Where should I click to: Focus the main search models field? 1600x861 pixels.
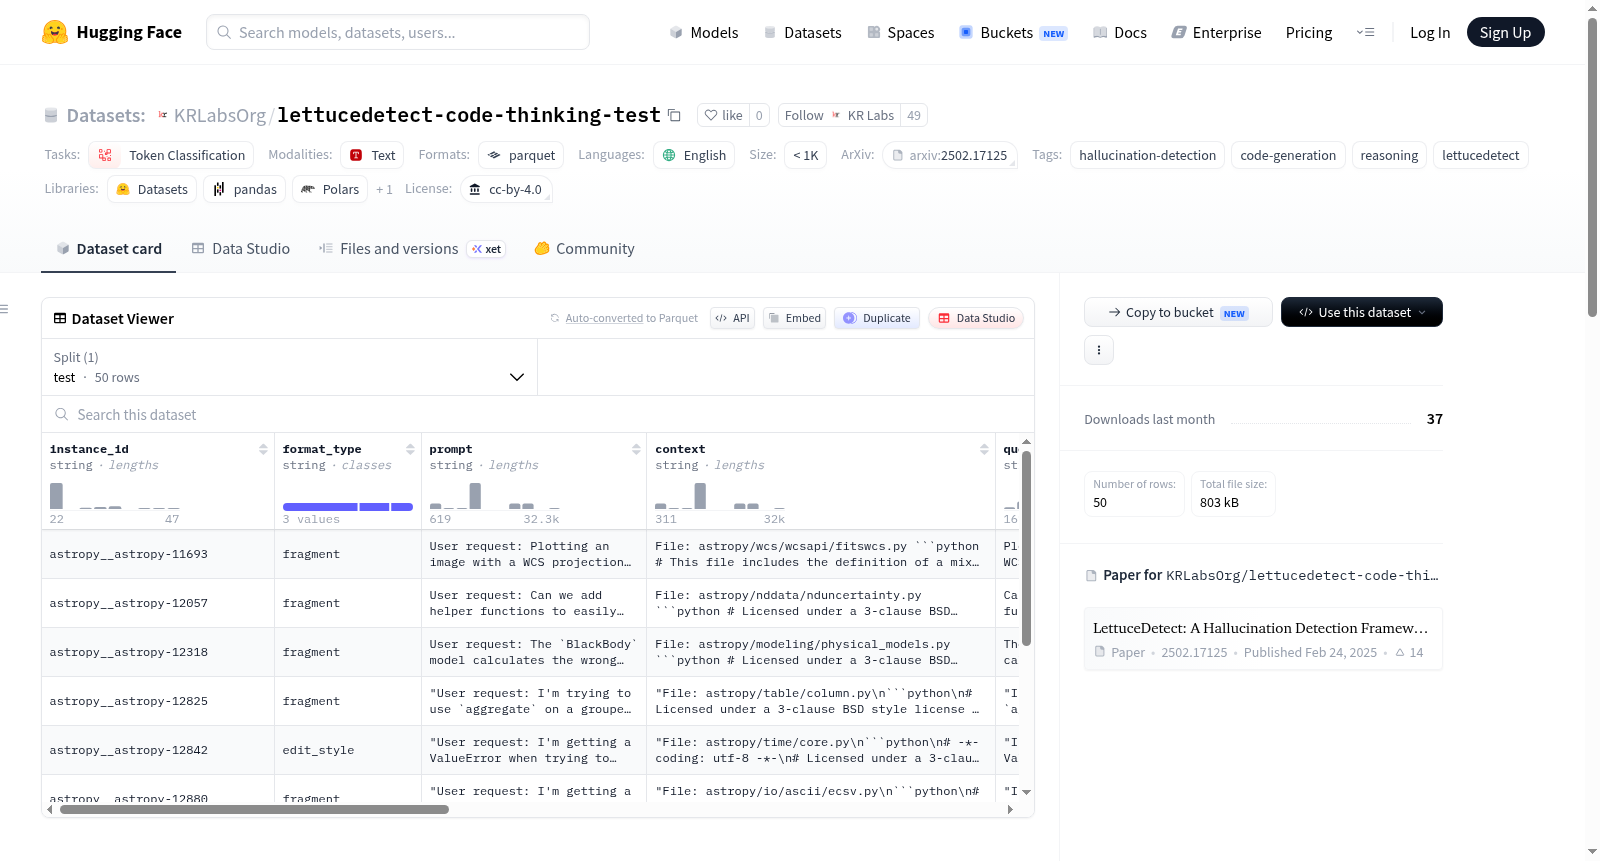[398, 32]
